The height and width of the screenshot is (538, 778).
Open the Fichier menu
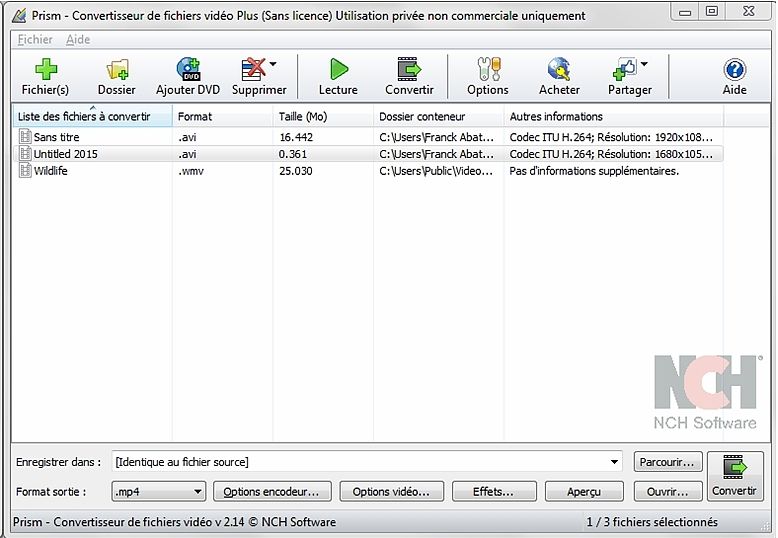pos(35,39)
